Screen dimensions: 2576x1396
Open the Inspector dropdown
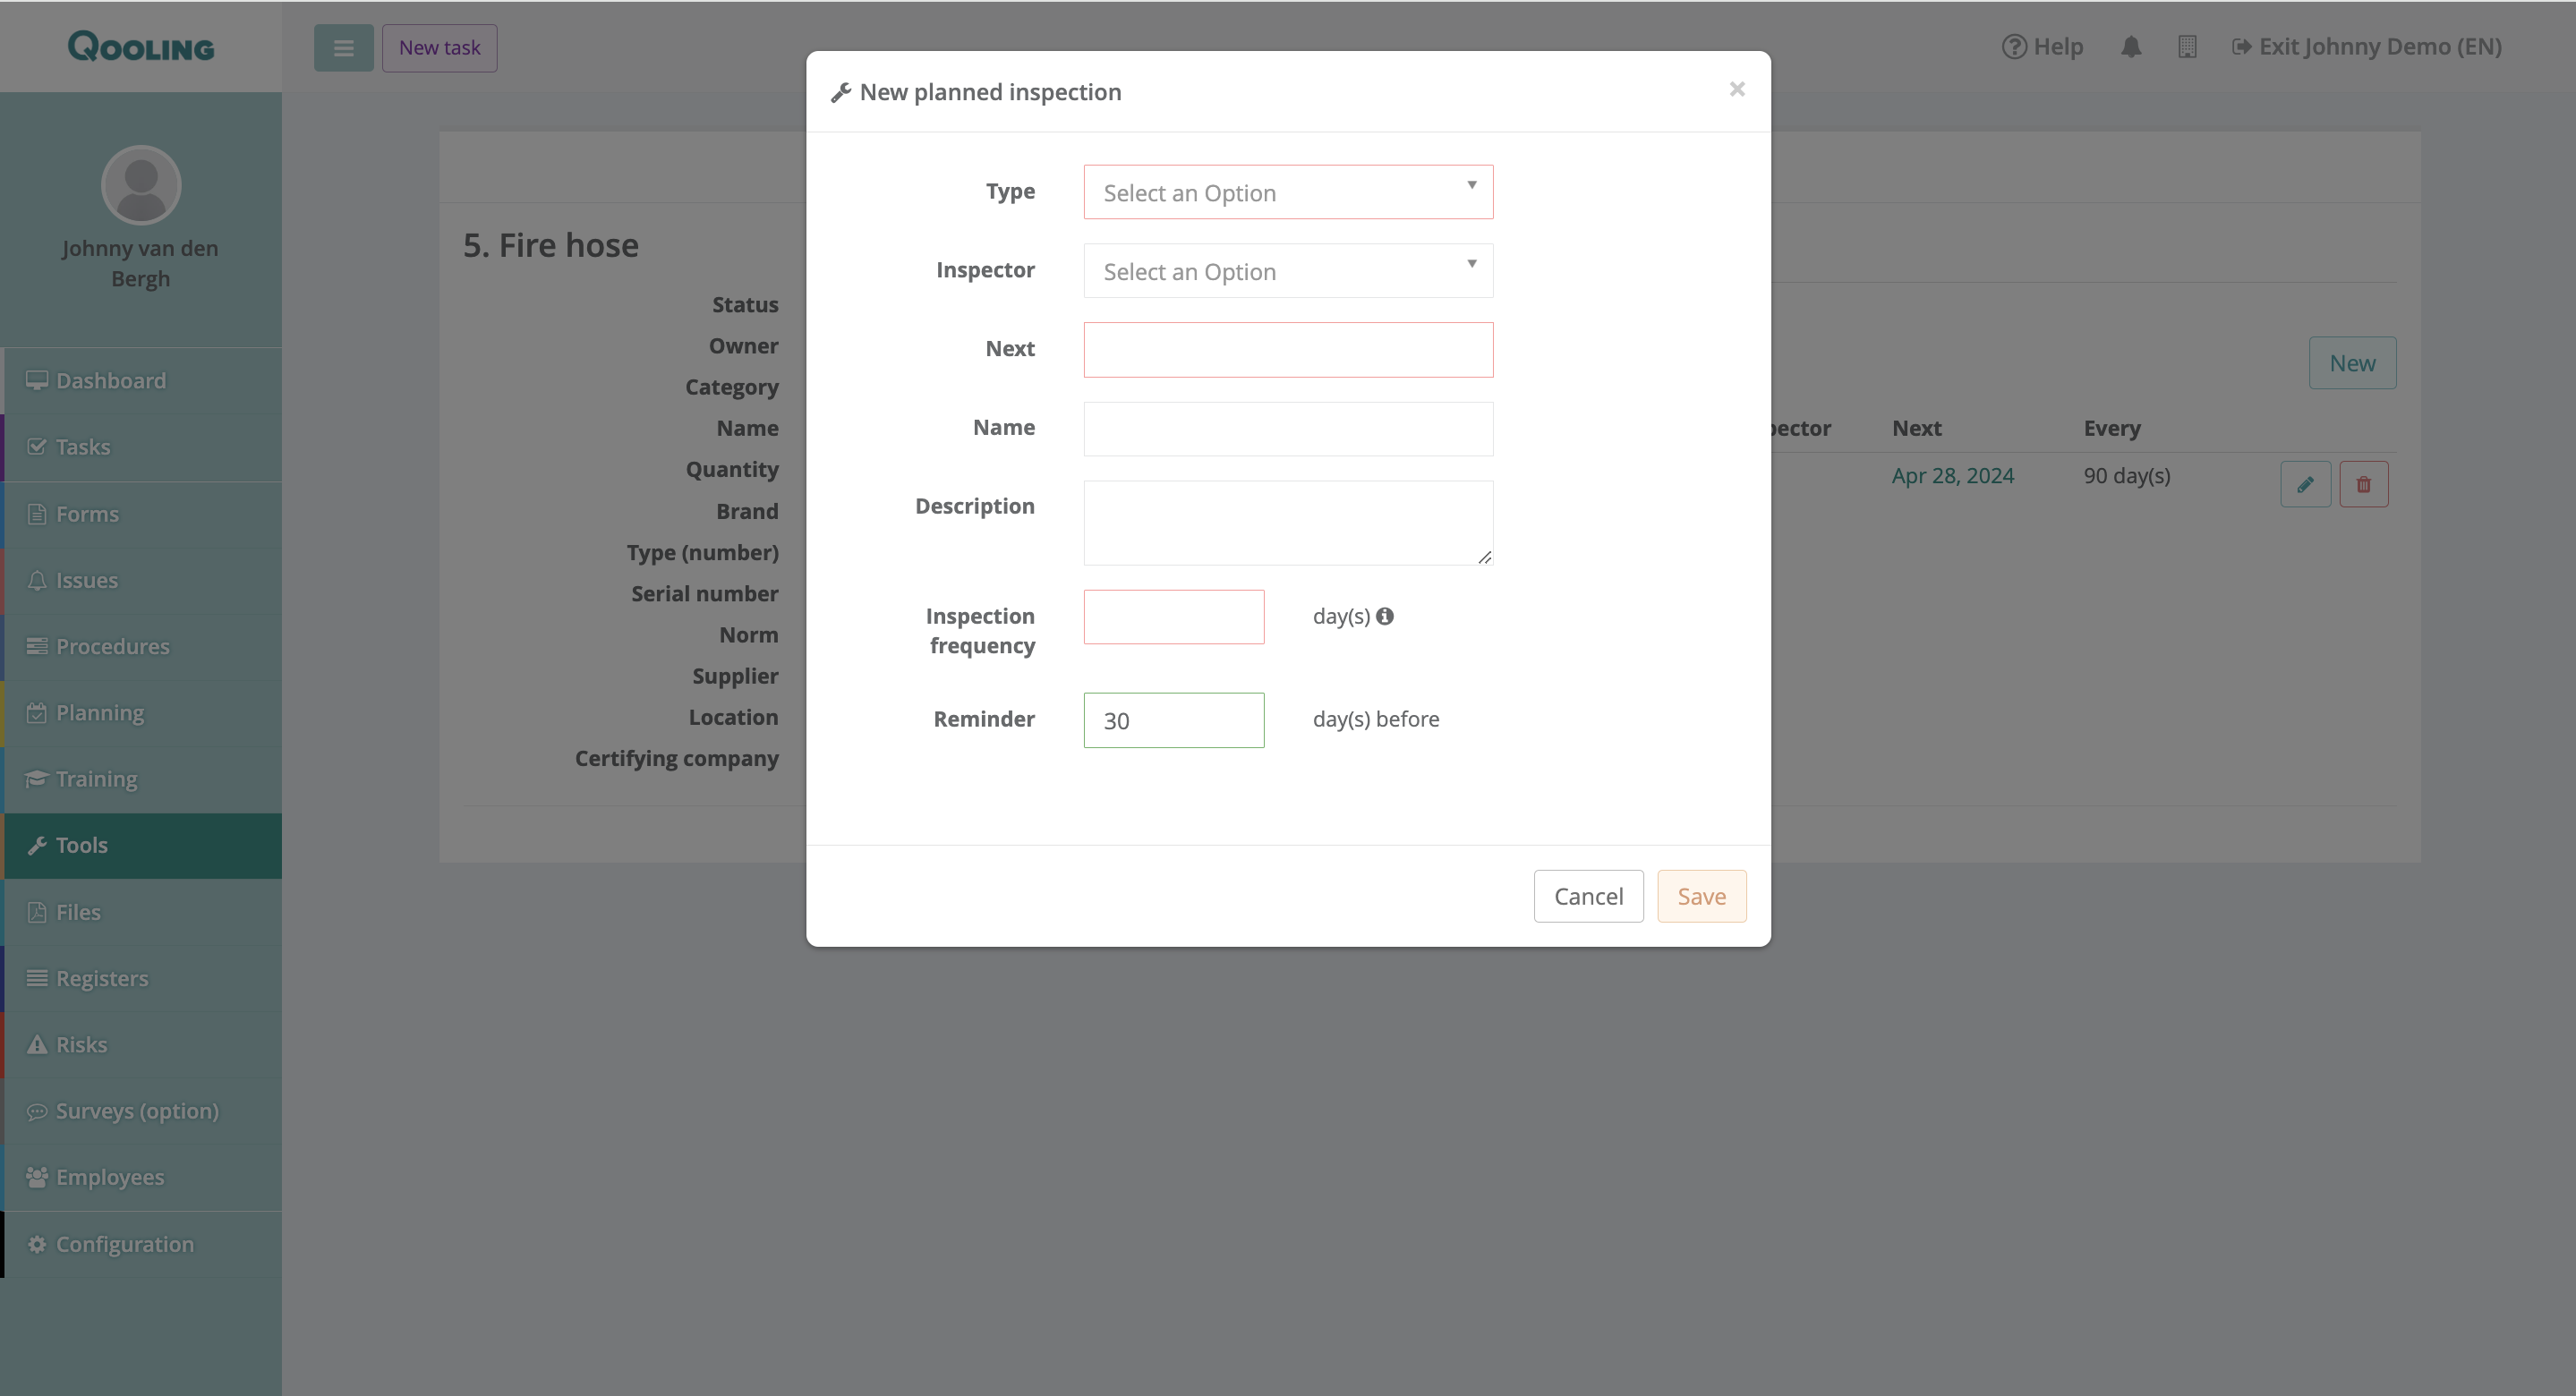point(1288,271)
